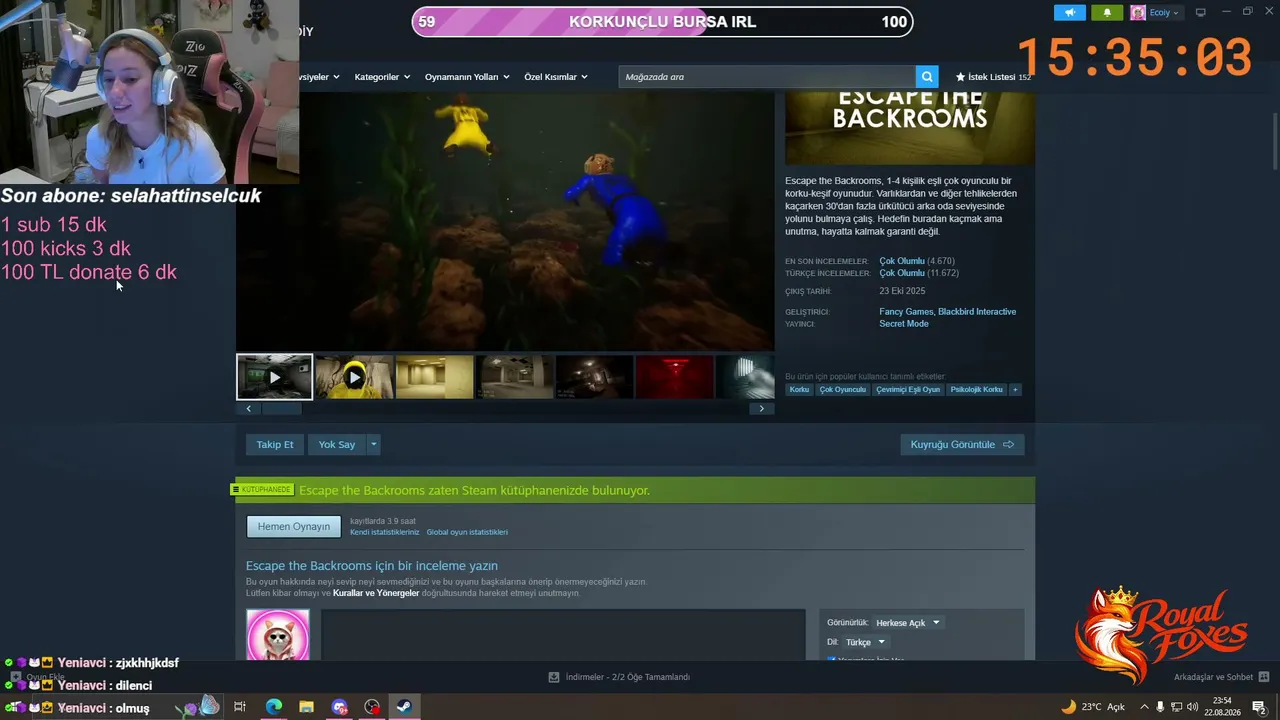Open Discord from the taskbar
This screenshot has width=1280, height=720.
click(339, 707)
